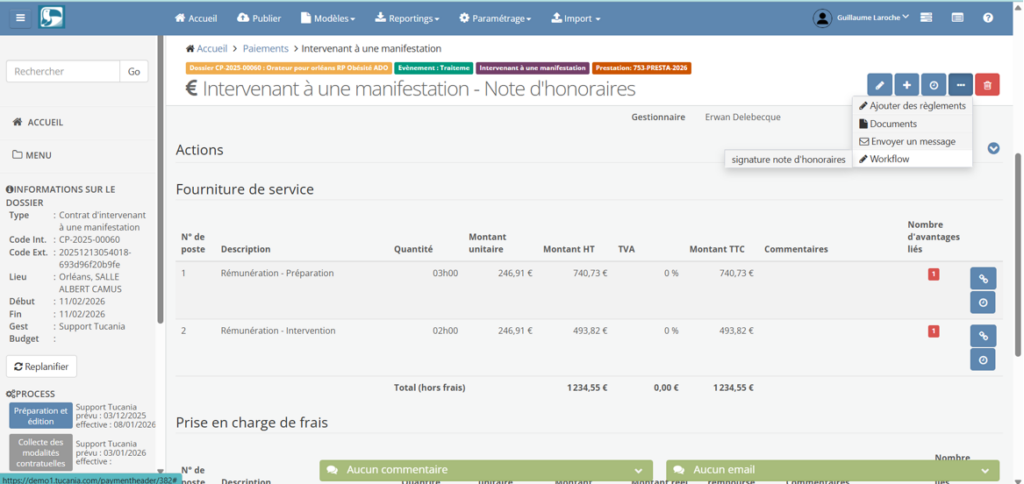This screenshot has width=1024, height=484.
Task: Expand the Actions section chevron
Action: tap(993, 148)
